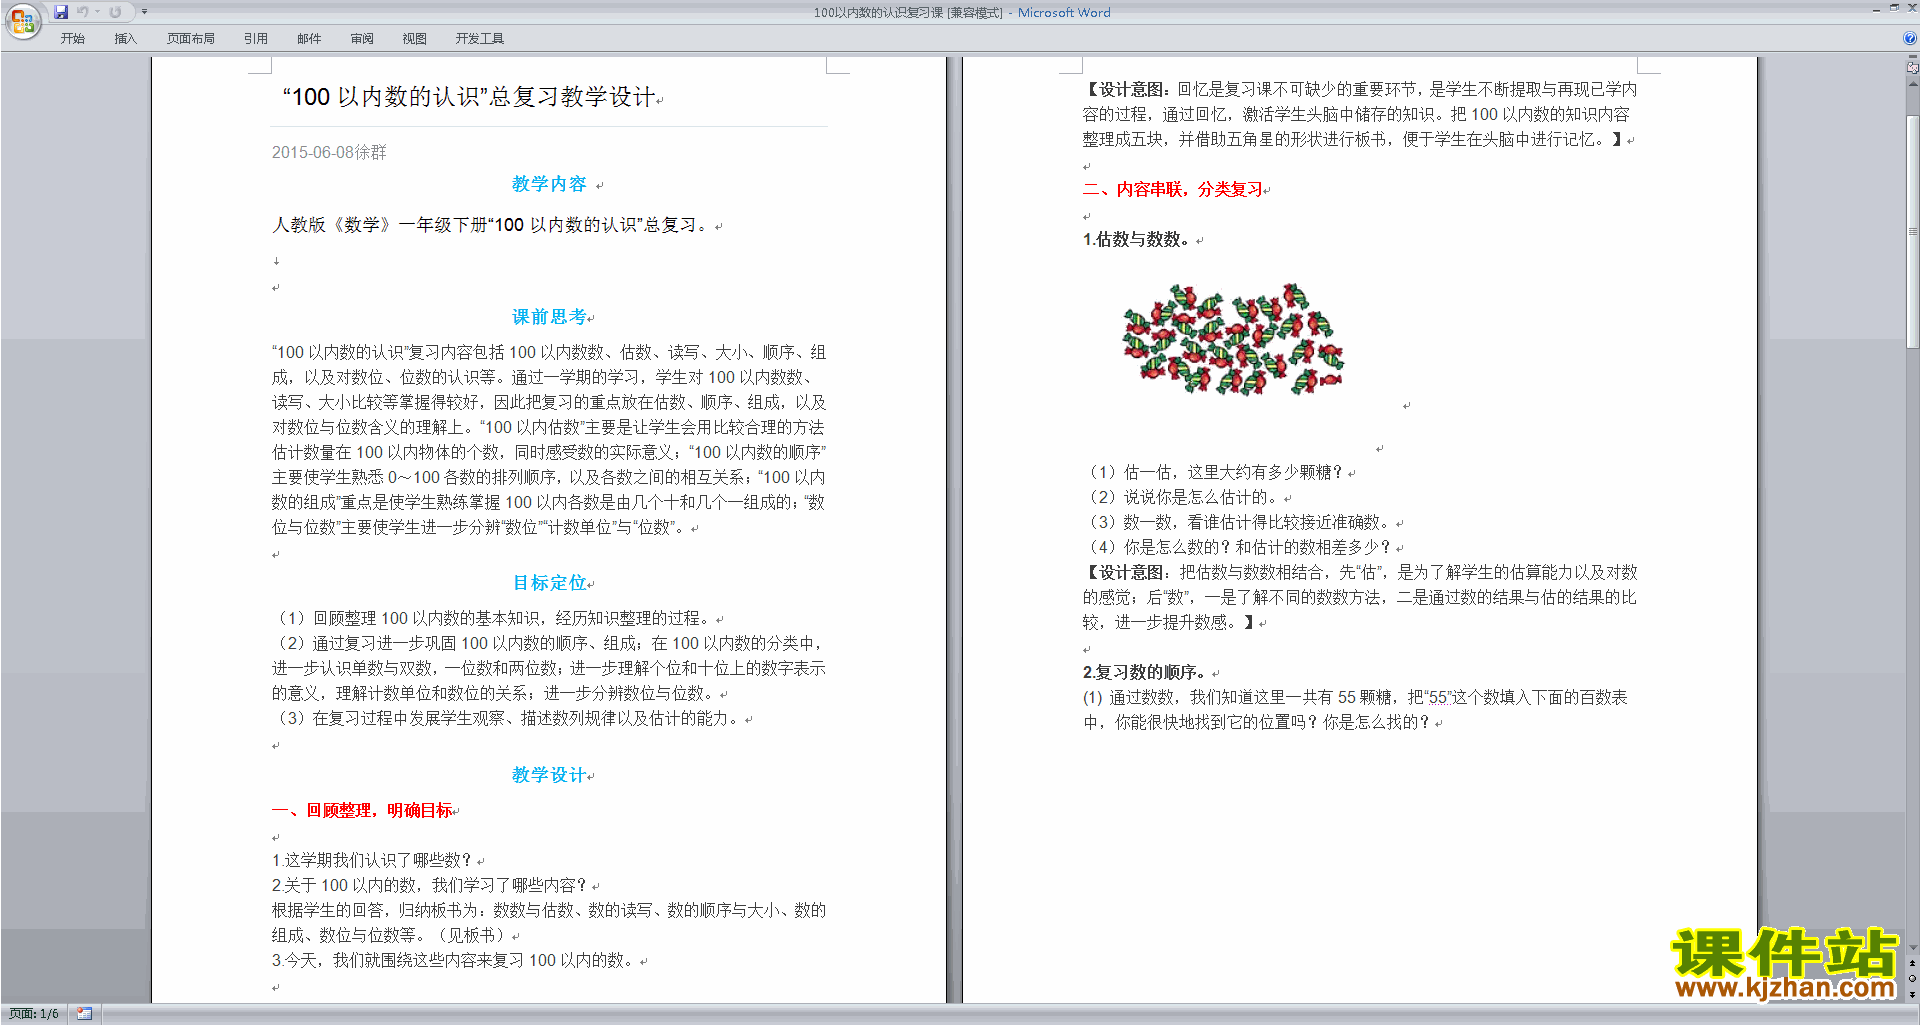Redo with the Quick Access button
Viewport: 1920px width, 1025px height.
point(115,12)
